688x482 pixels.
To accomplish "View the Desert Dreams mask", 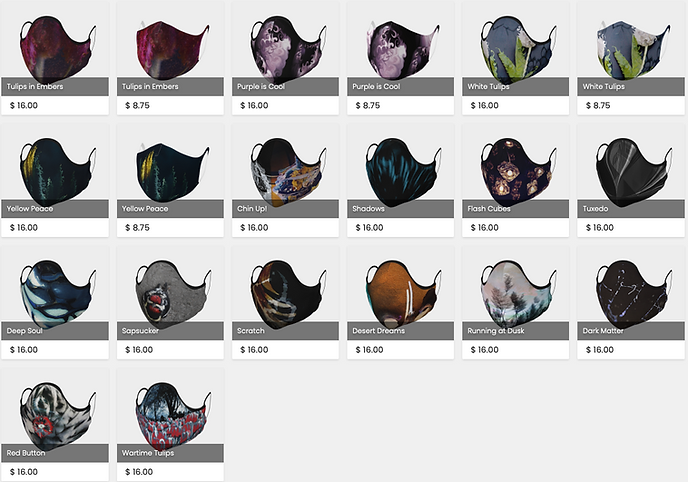I will [403, 295].
